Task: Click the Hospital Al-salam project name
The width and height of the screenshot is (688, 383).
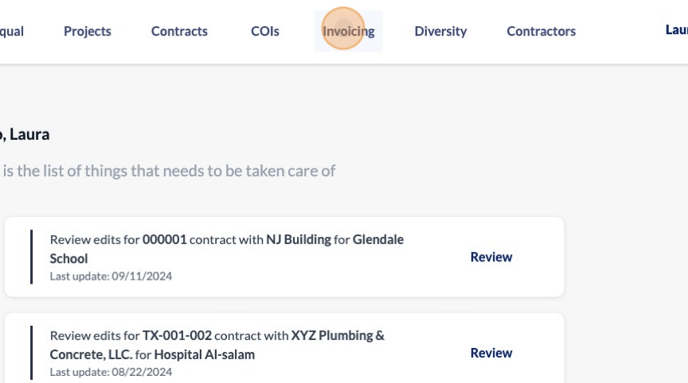Action: (204, 354)
